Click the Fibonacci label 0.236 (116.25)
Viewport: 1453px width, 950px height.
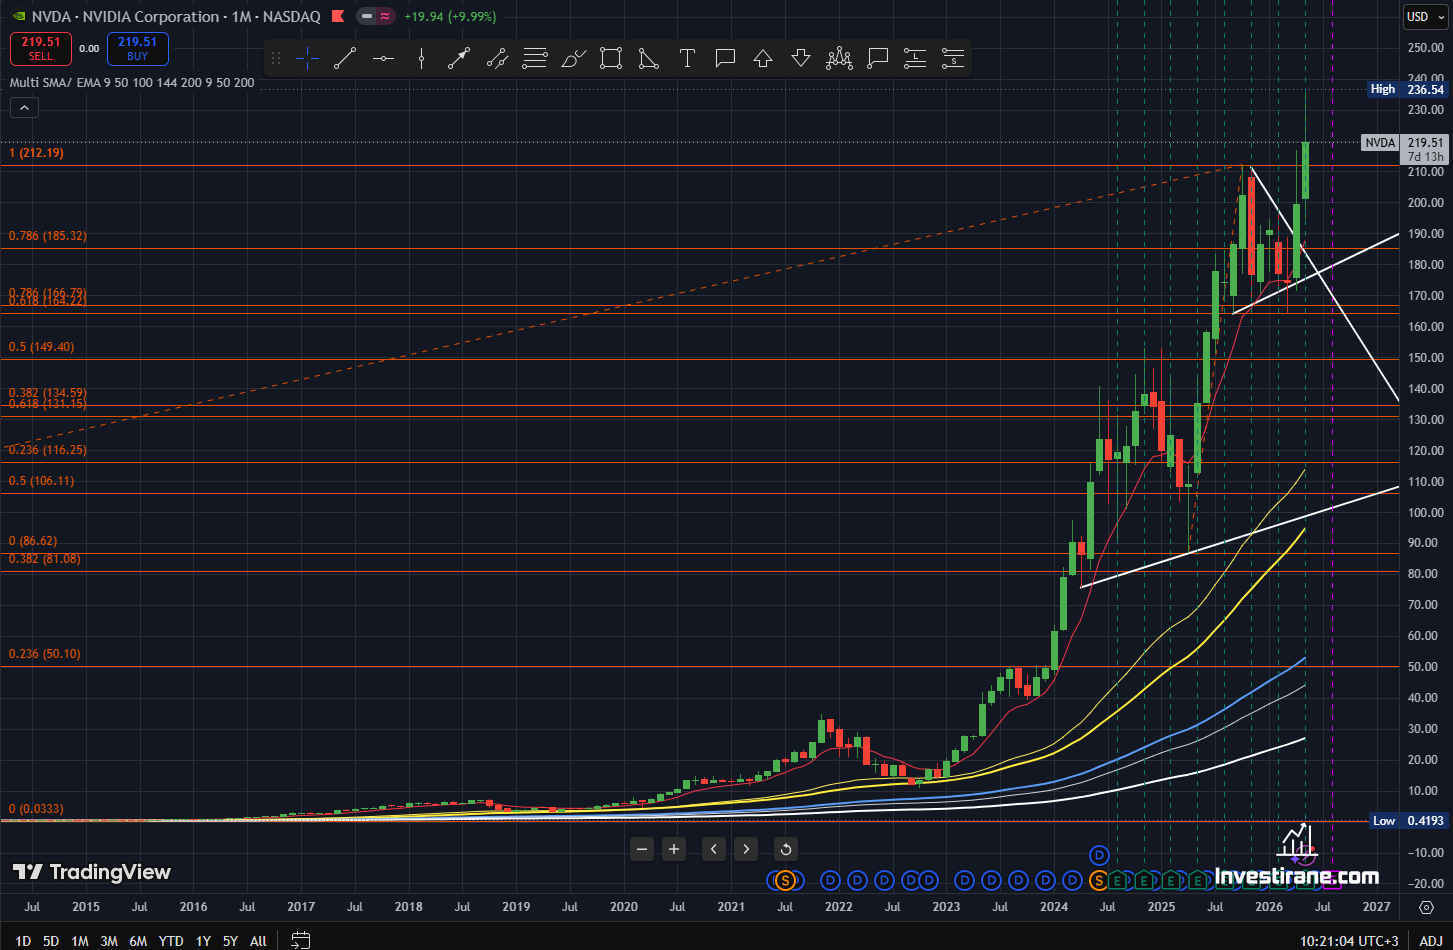(47, 450)
